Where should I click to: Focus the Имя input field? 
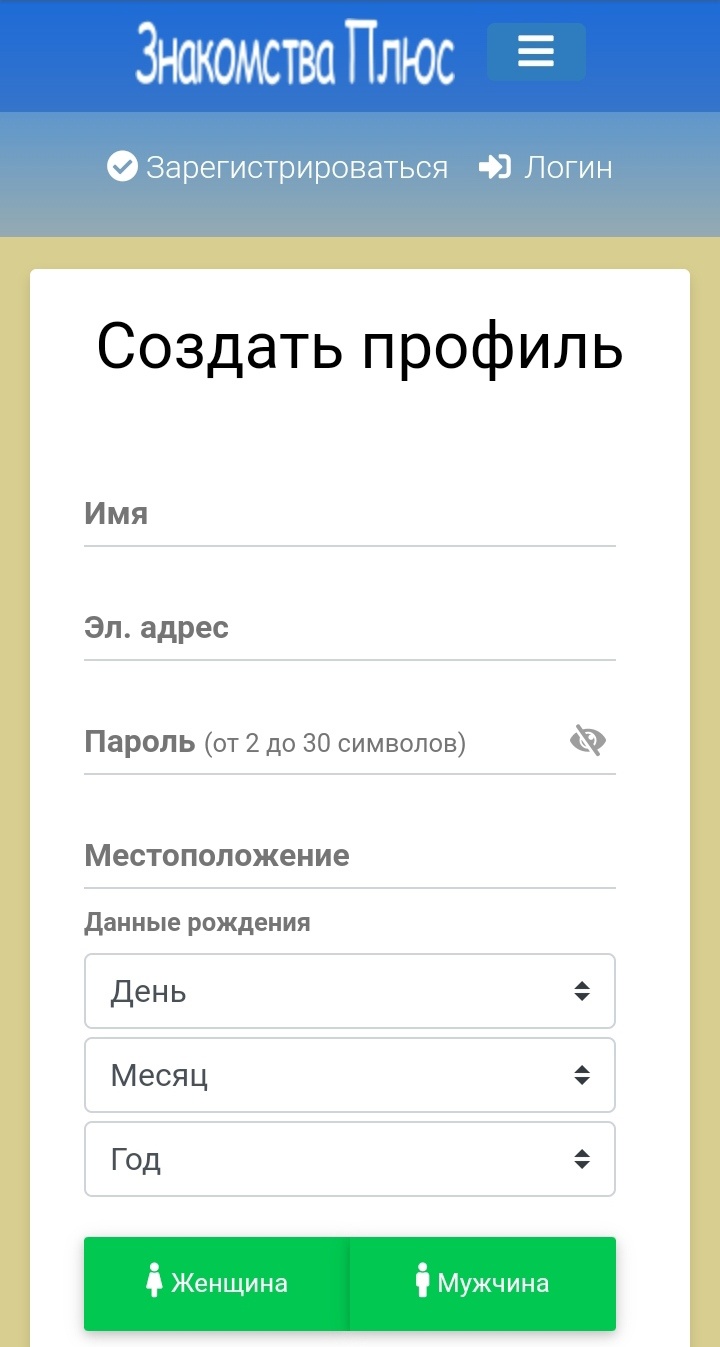click(x=350, y=515)
